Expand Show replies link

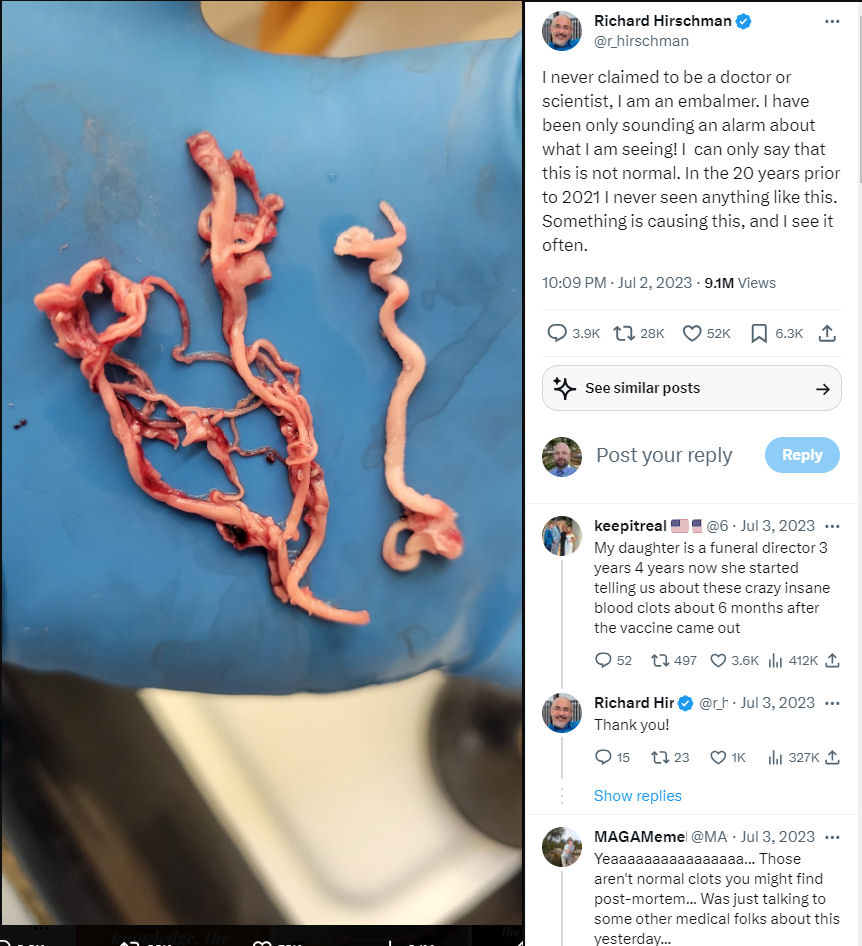point(637,796)
